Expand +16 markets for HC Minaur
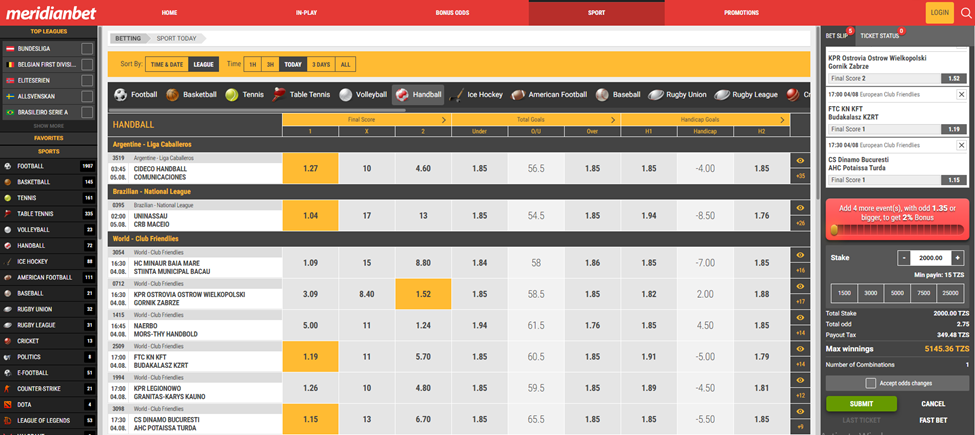Screen dimensions: 975x435 point(800,270)
